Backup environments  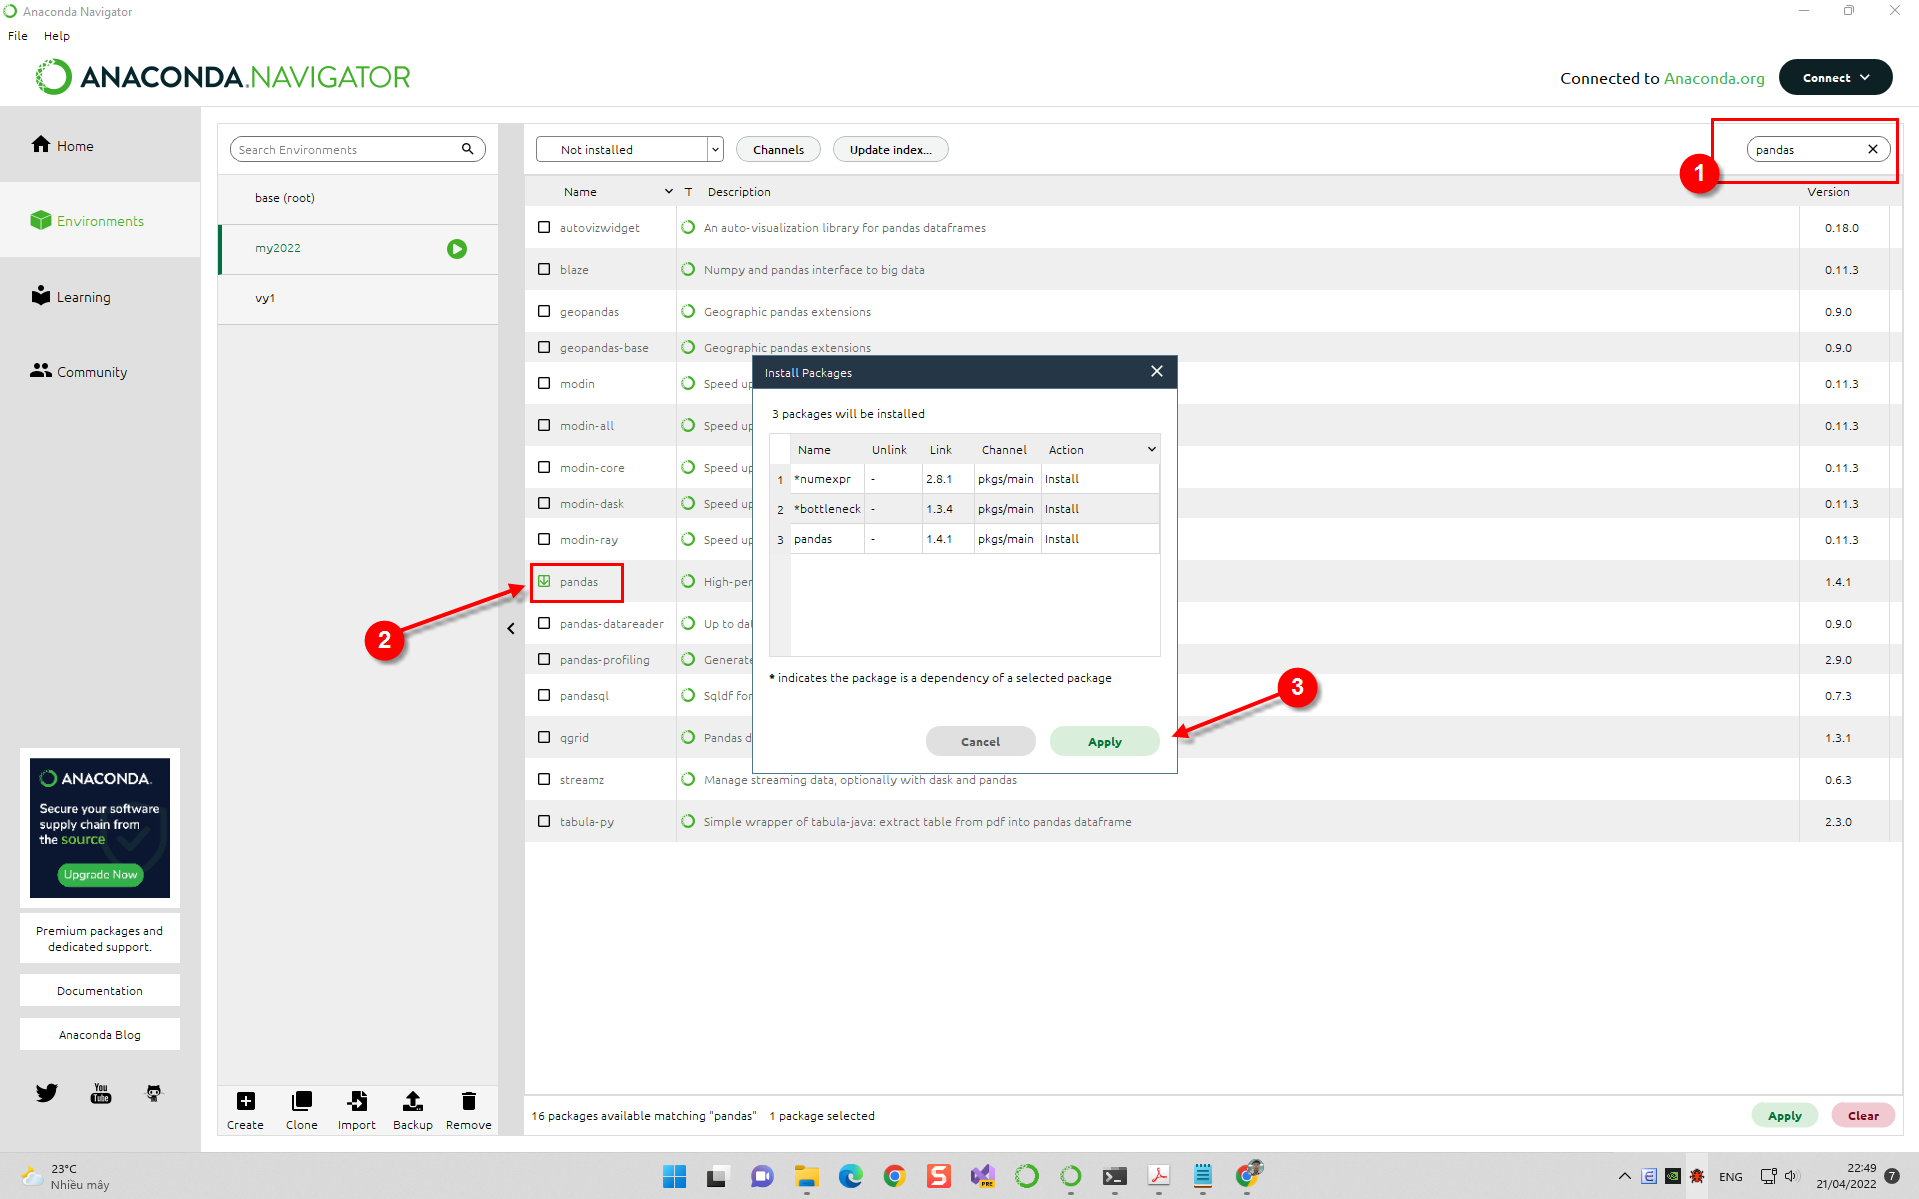[x=412, y=1110]
